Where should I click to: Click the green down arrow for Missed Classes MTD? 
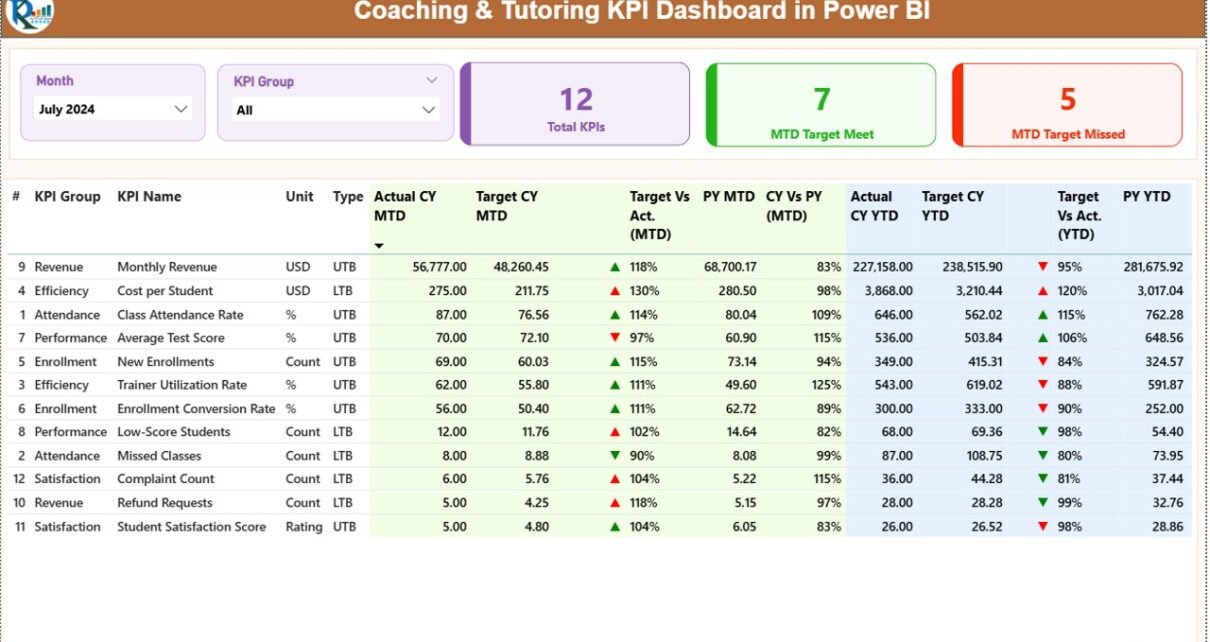point(616,456)
